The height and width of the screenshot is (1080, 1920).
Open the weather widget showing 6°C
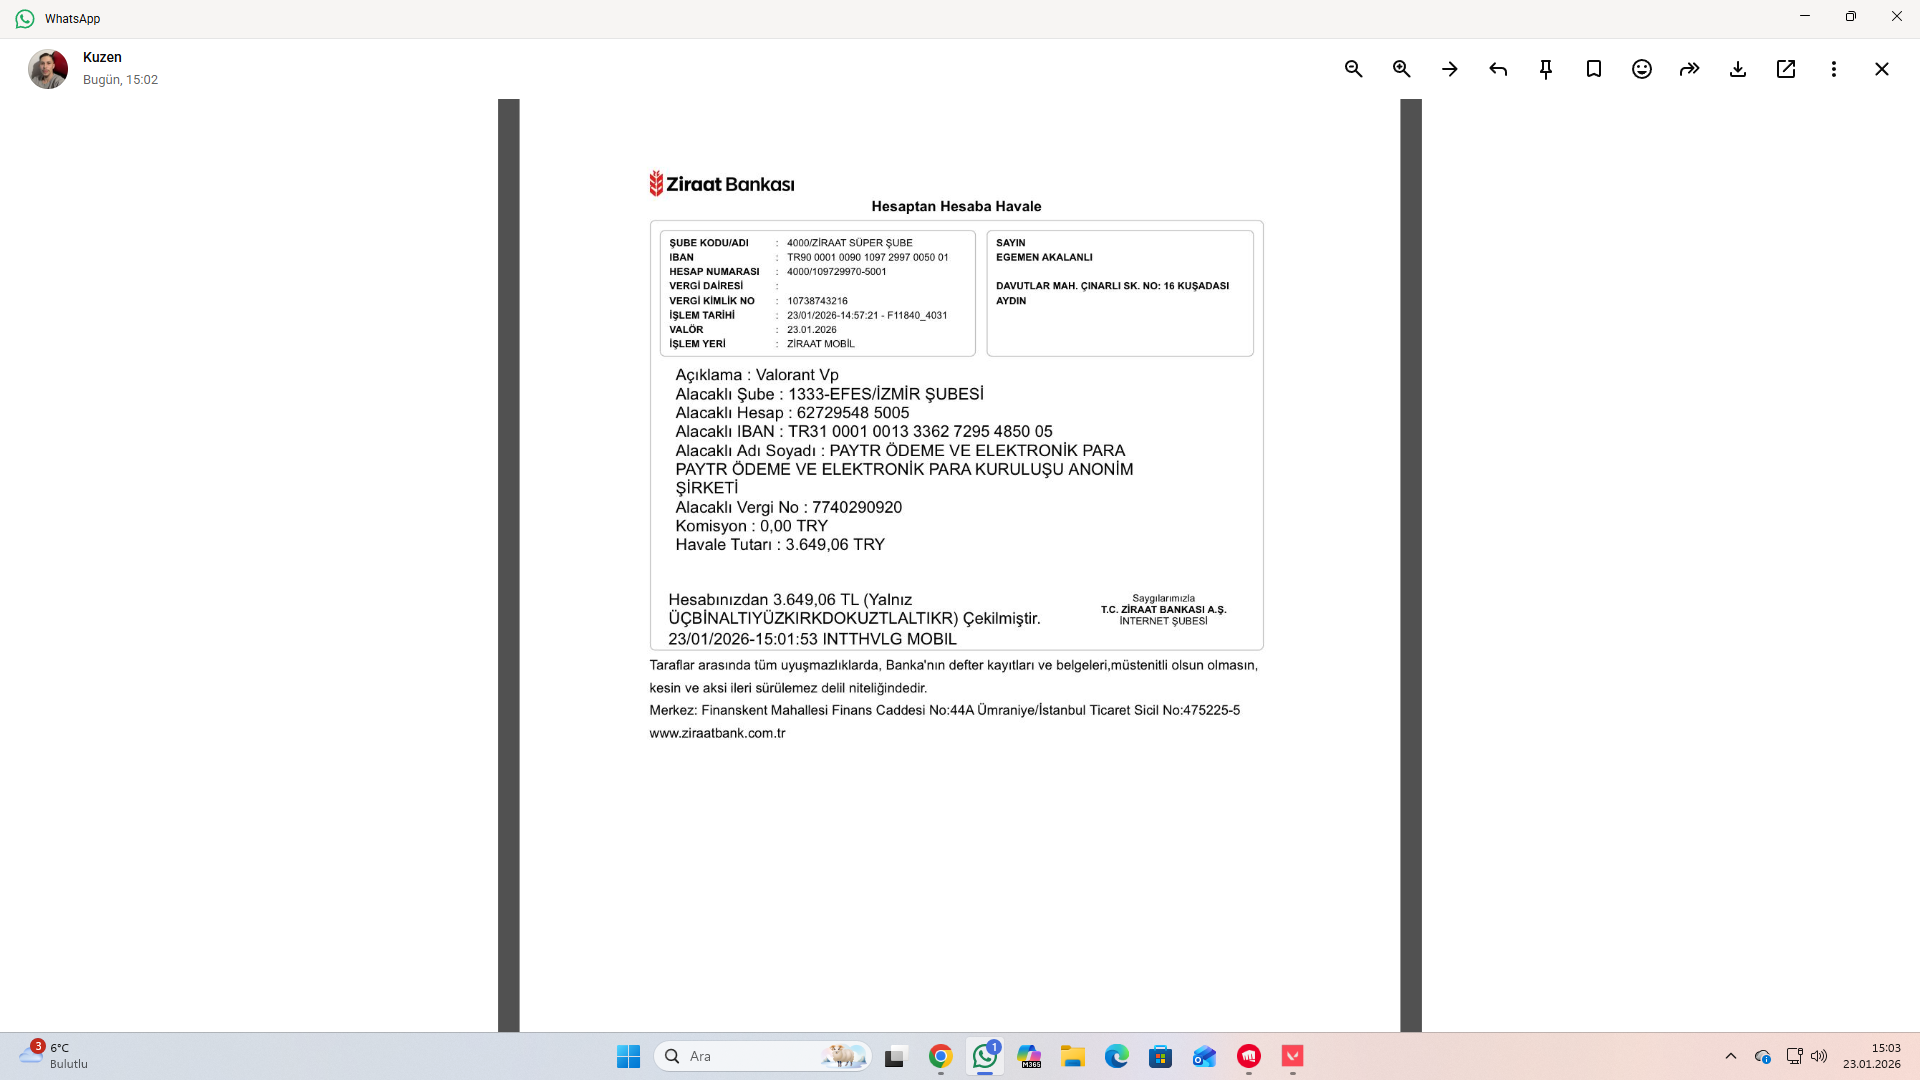coord(54,1056)
